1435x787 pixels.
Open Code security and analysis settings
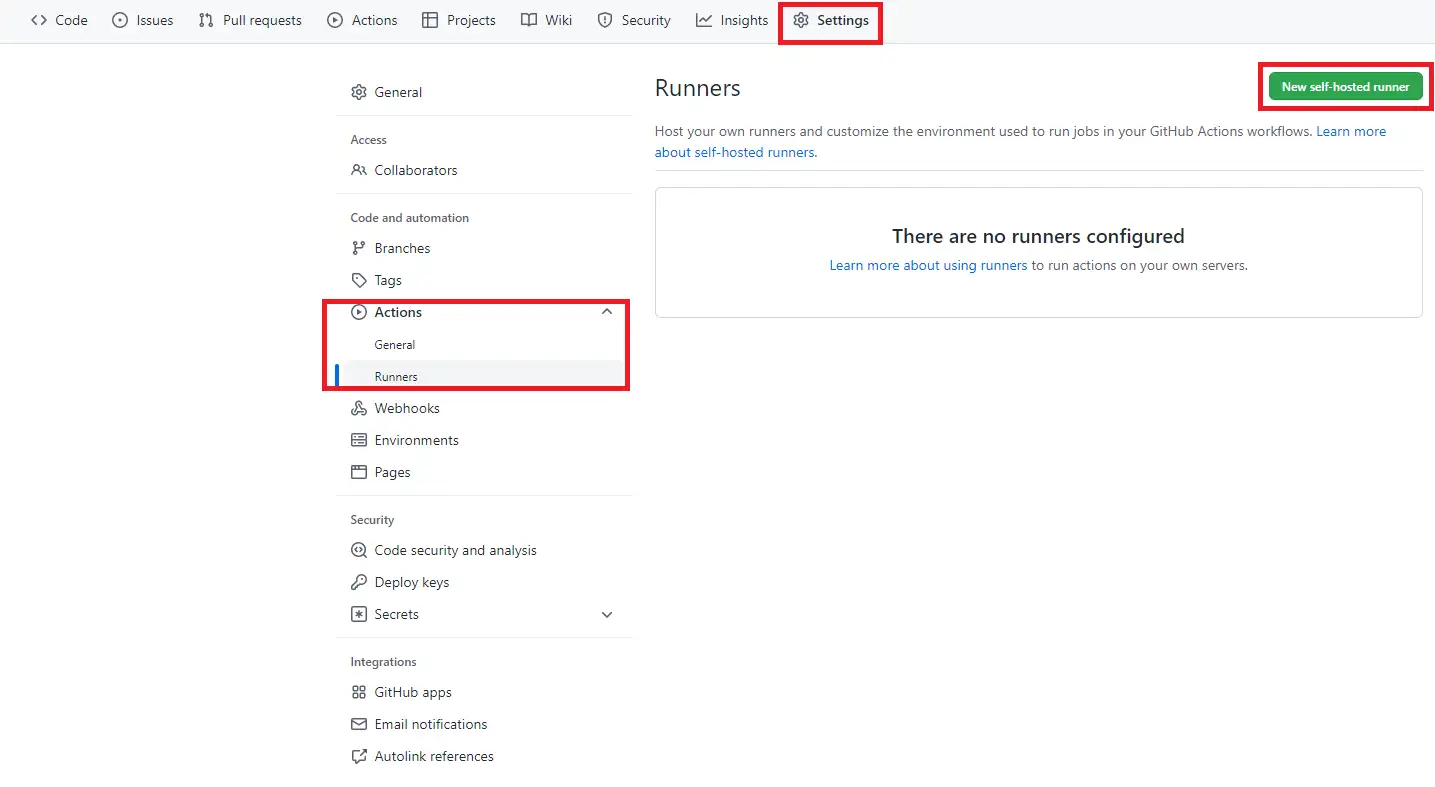pos(455,550)
